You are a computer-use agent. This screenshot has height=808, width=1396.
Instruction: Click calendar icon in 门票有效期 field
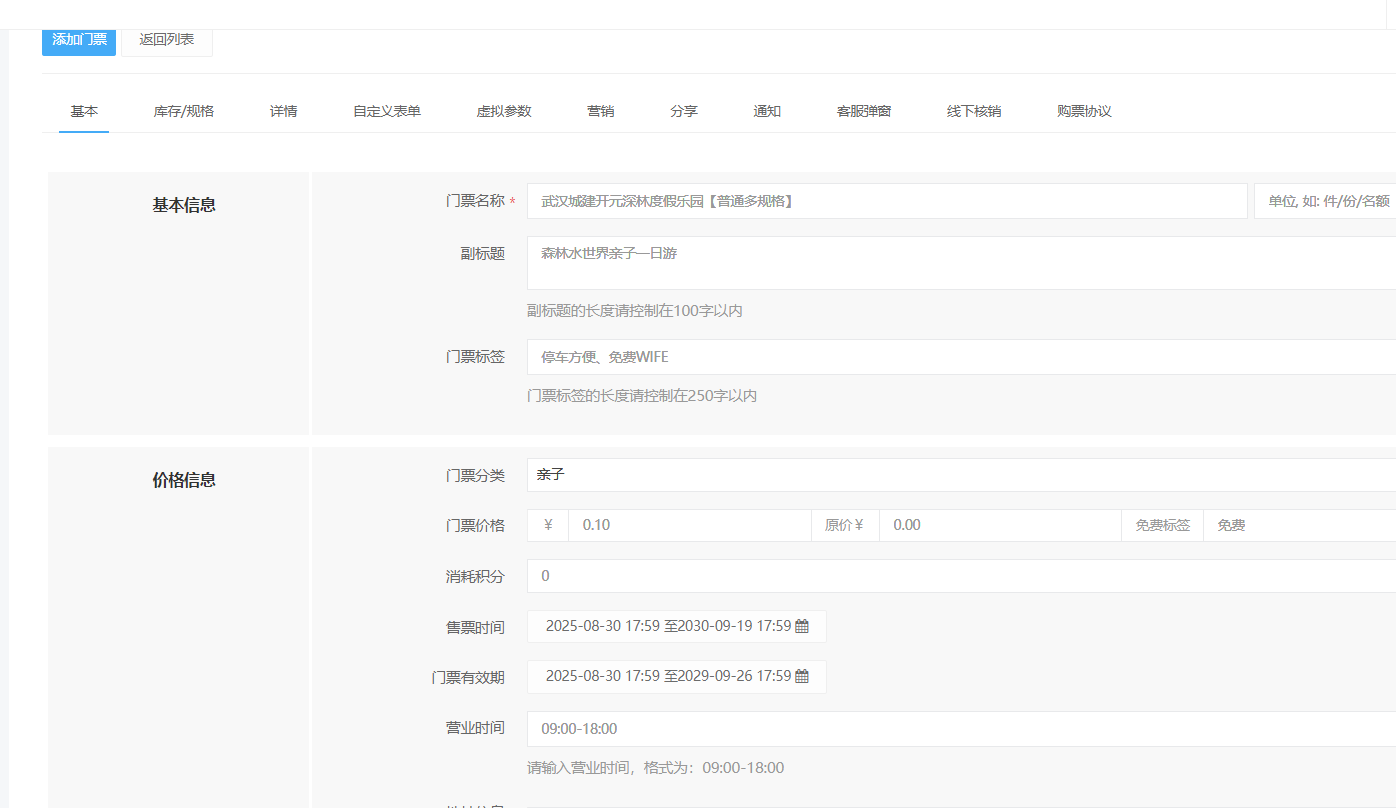coord(802,677)
